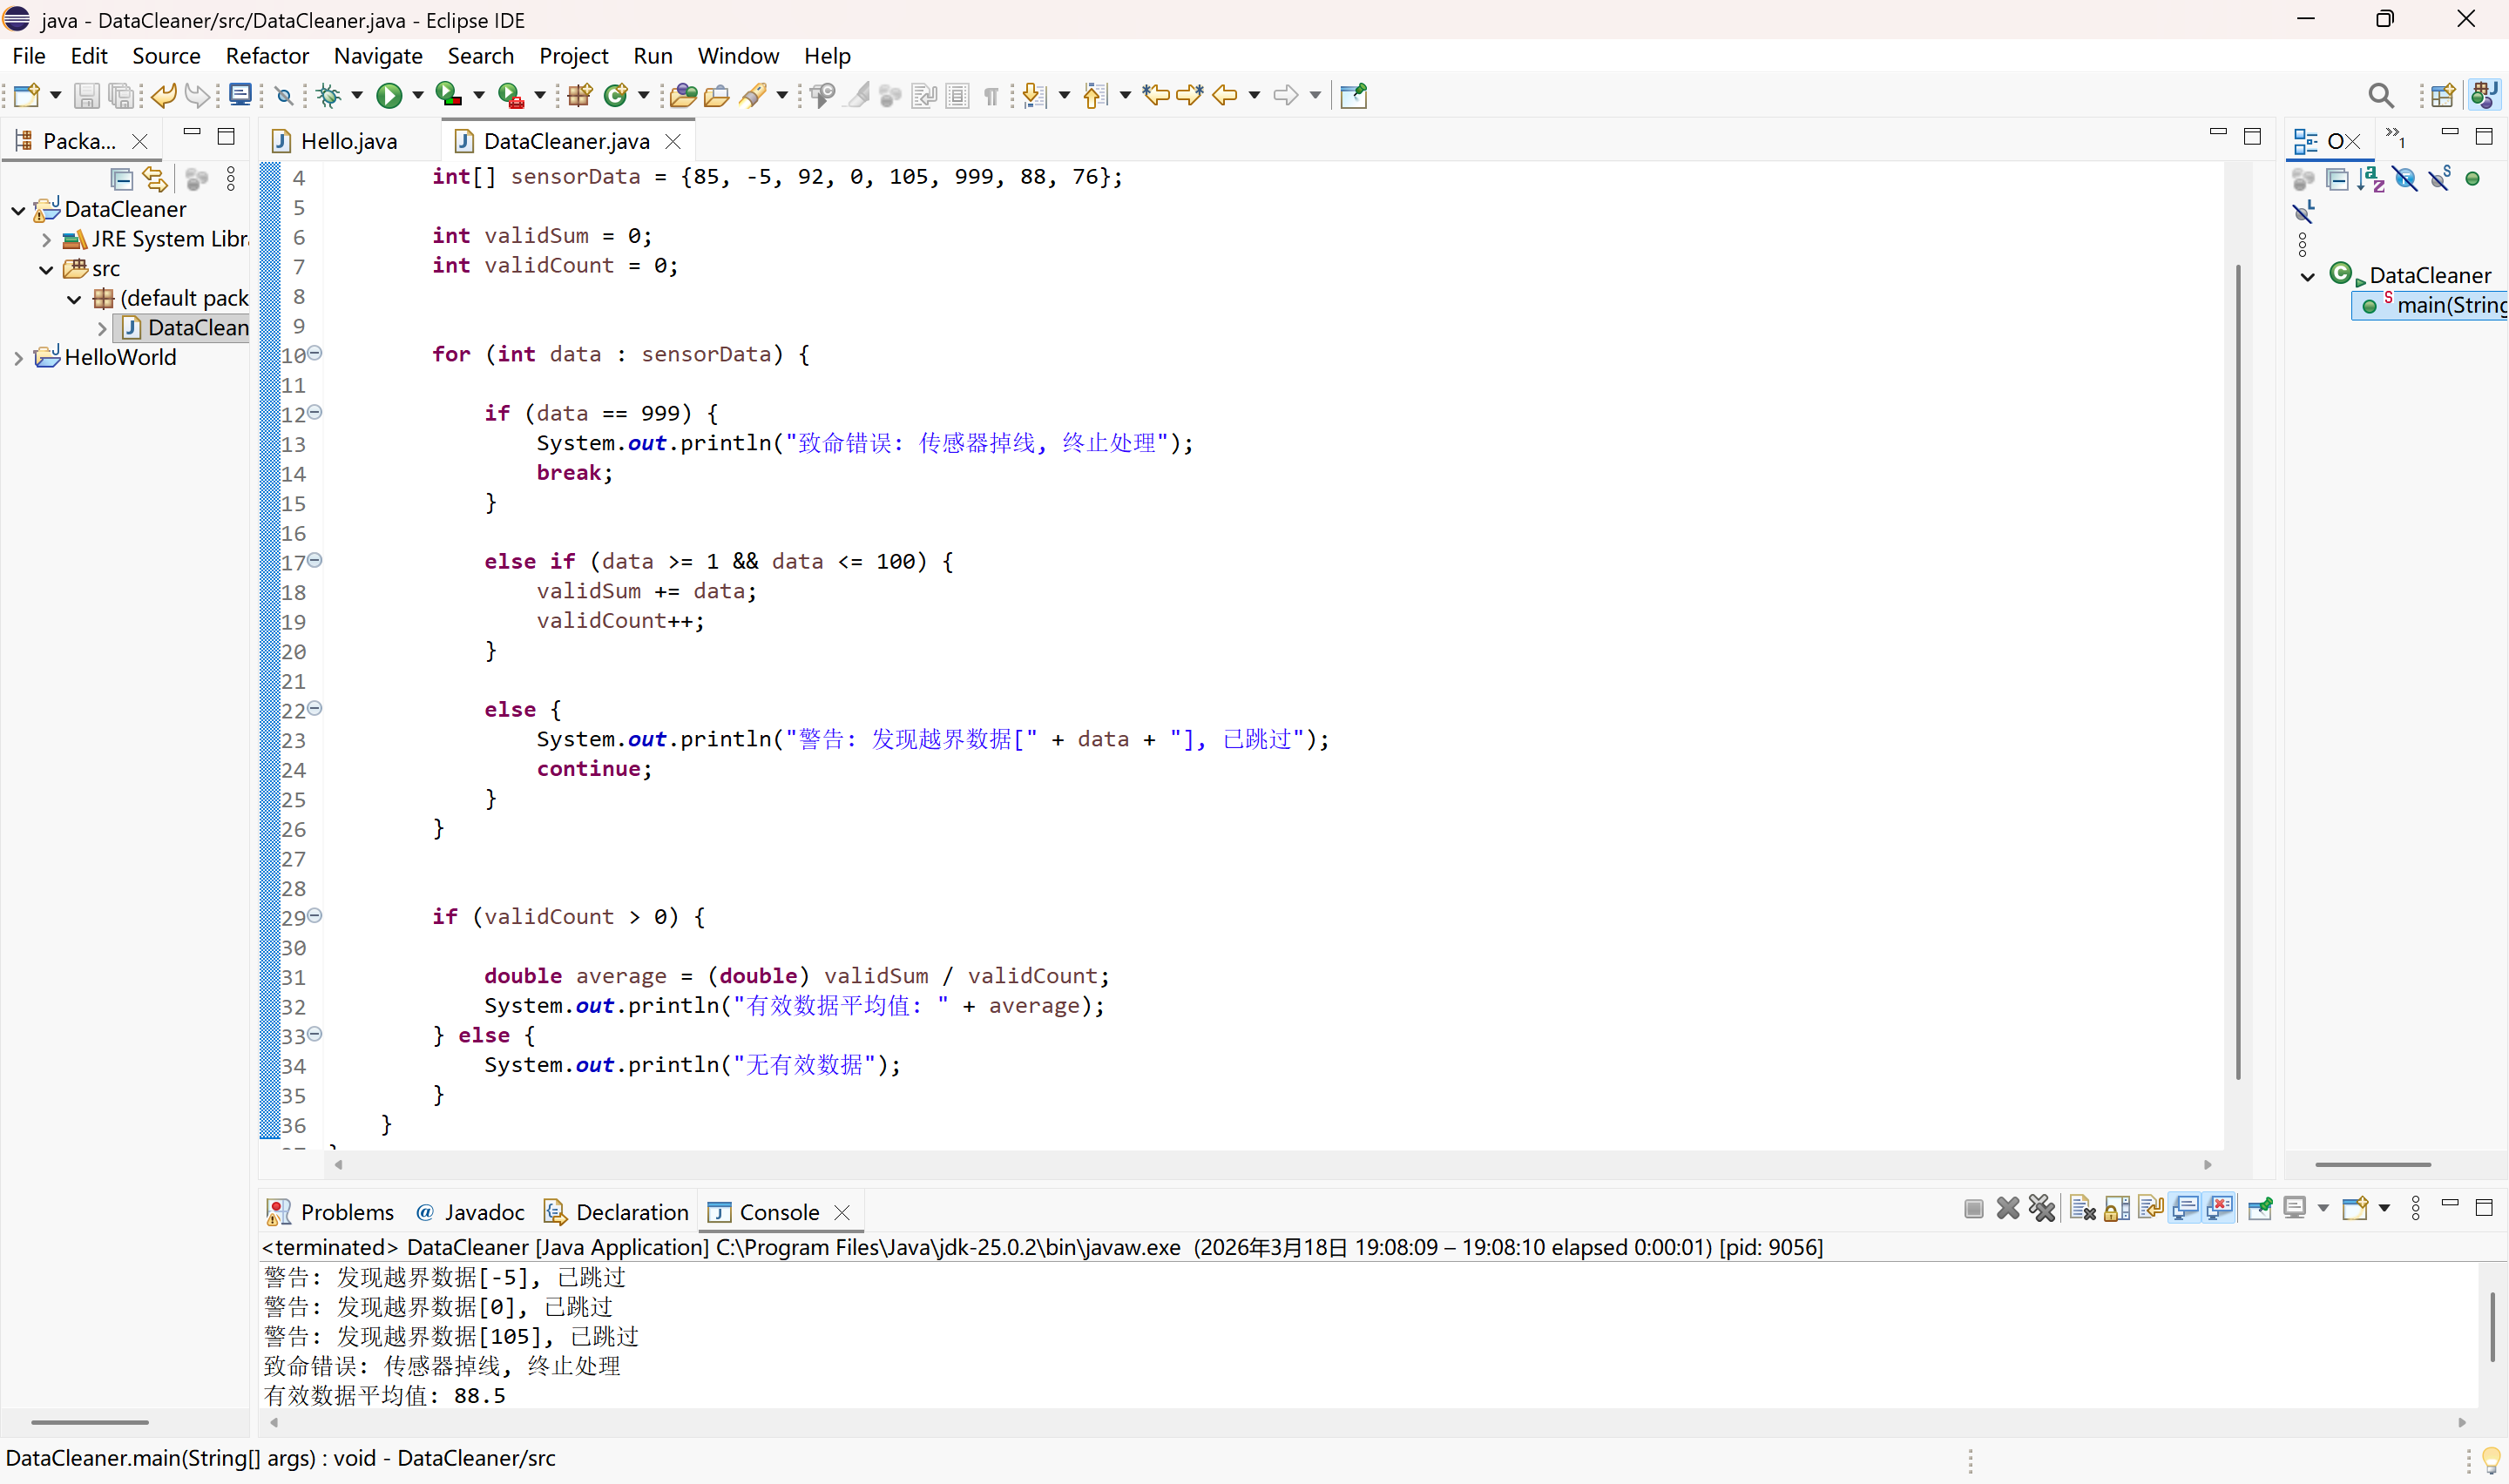The image size is (2509, 1484).
Task: Click the green Run button in toolbar
Action: [x=389, y=96]
